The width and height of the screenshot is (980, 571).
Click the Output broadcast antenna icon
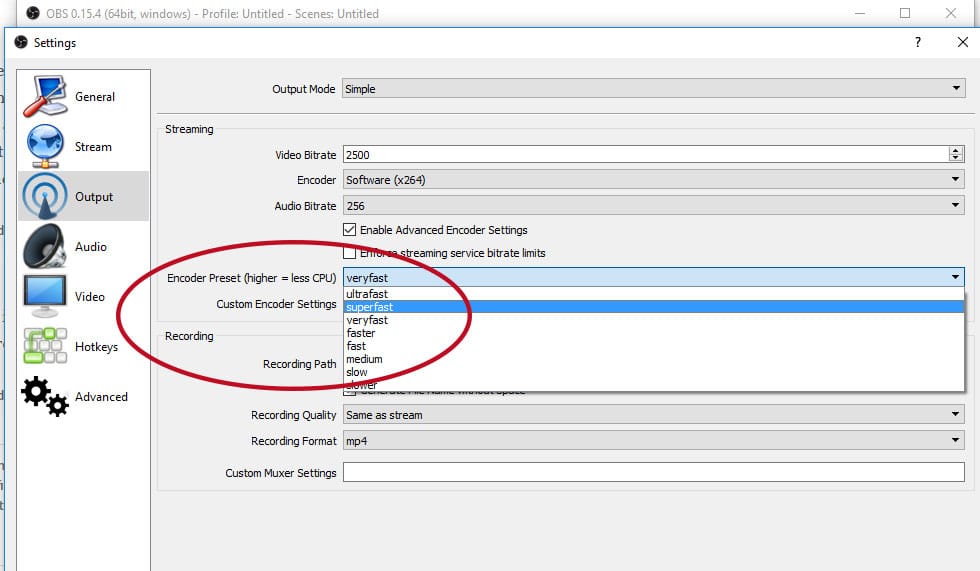45,196
